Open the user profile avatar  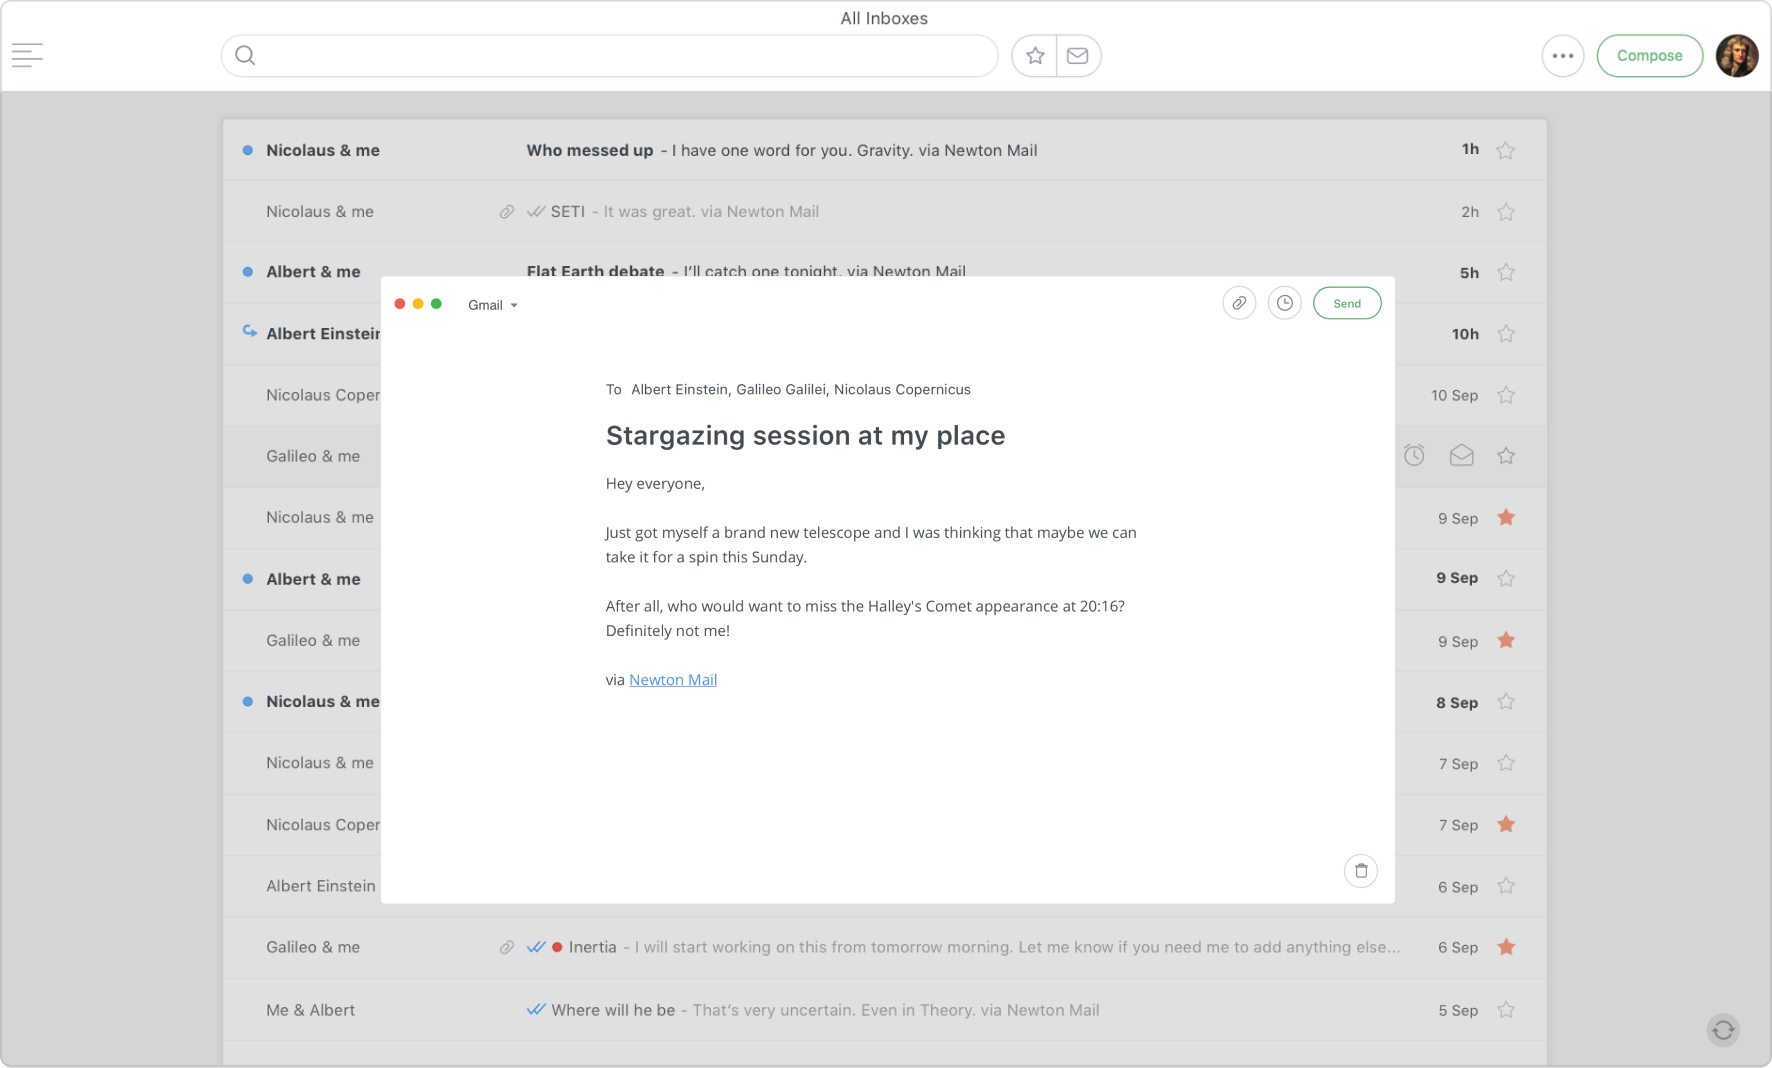[x=1737, y=56]
